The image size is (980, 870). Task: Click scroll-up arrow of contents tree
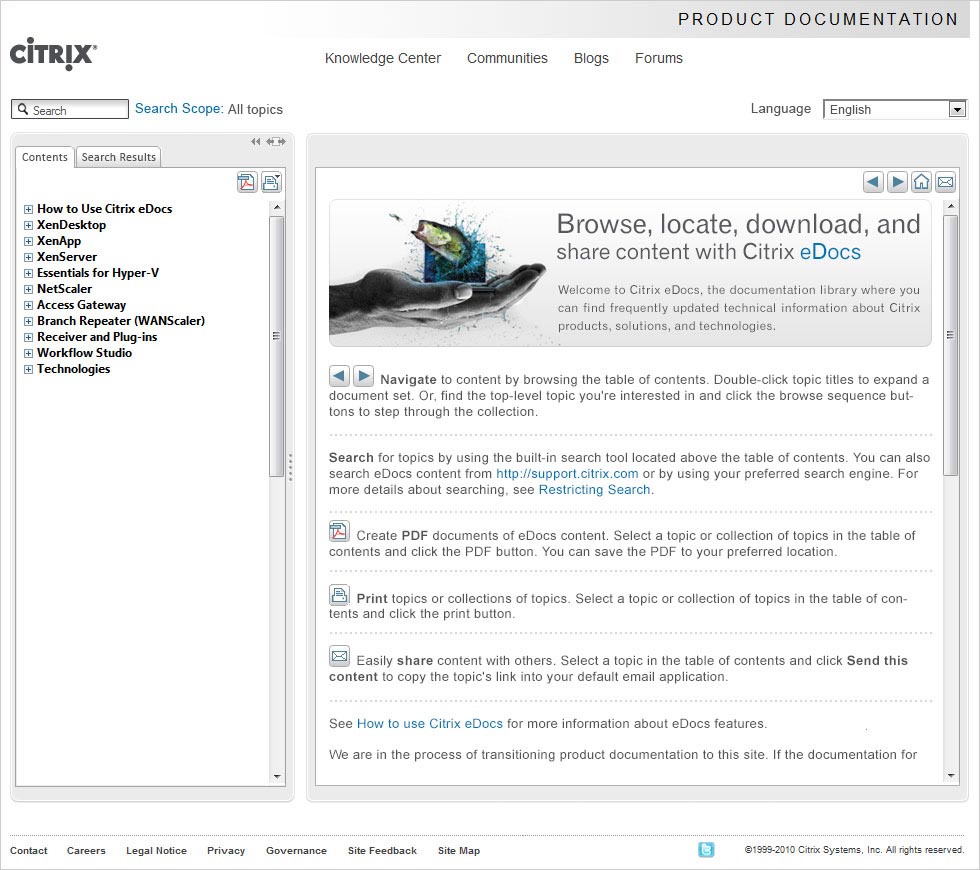(277, 207)
